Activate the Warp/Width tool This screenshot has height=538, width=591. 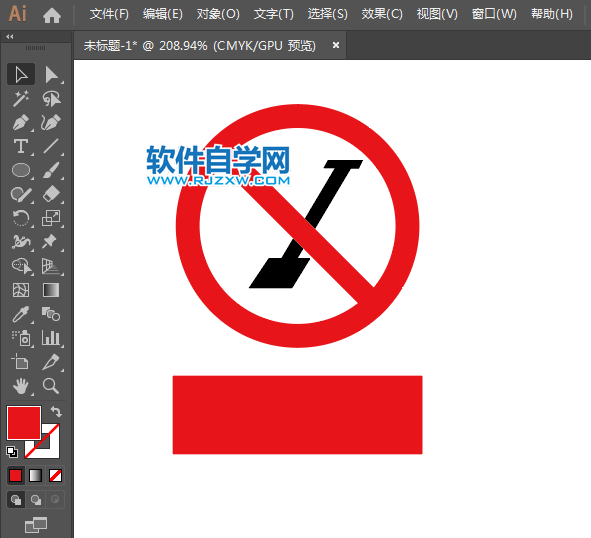pyautogui.click(x=21, y=242)
